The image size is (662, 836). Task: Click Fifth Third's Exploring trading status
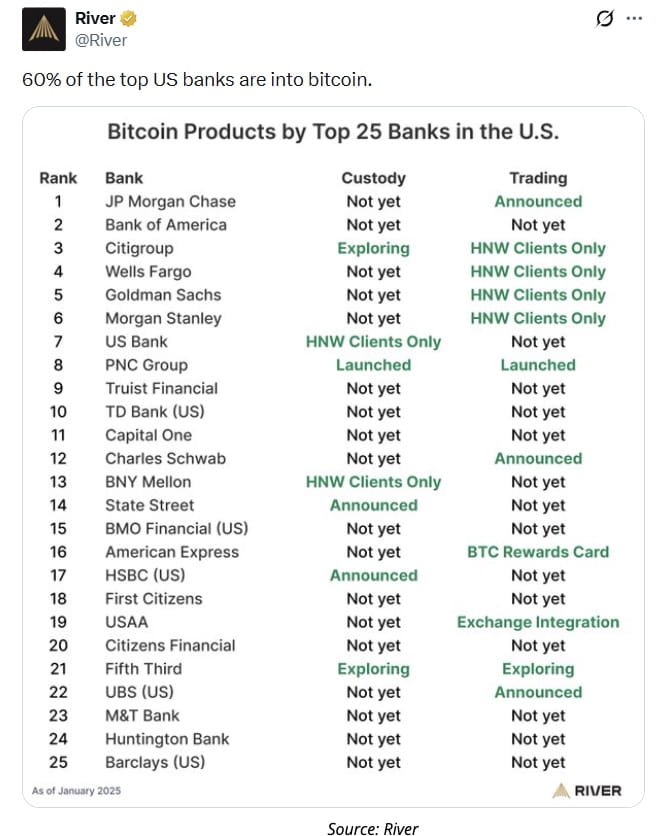tap(538, 669)
